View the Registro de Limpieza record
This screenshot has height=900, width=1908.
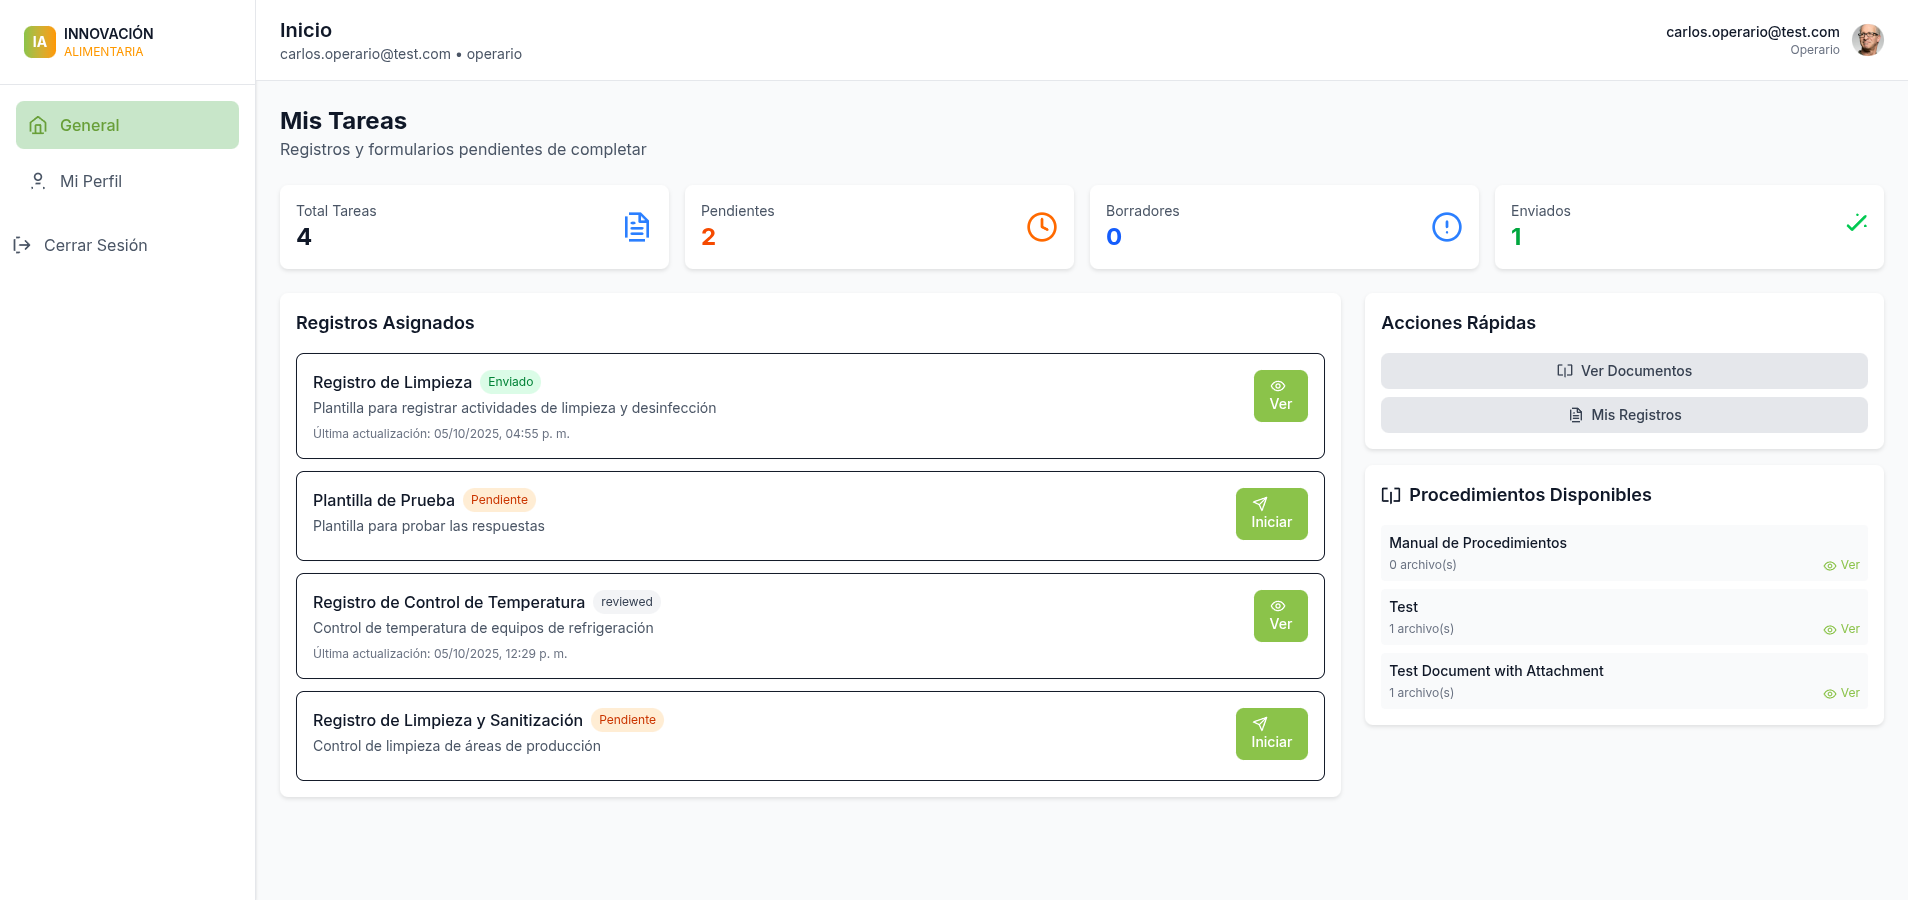[x=1280, y=396]
